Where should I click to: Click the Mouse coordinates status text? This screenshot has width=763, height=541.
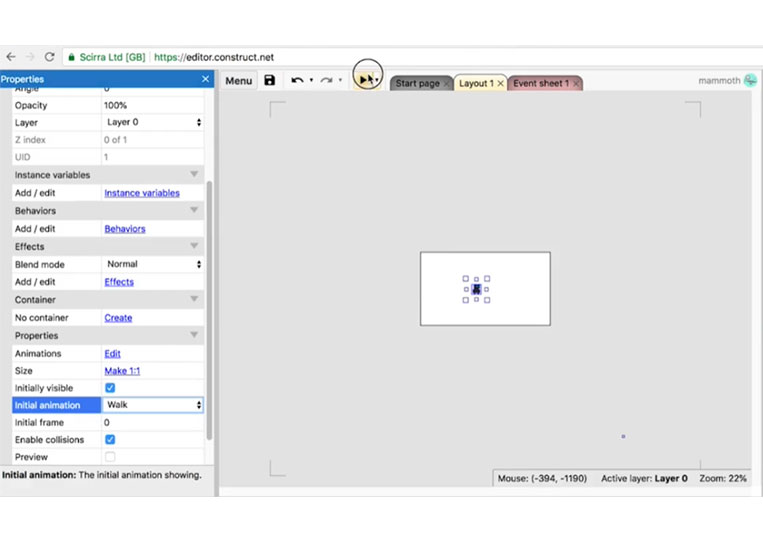[542, 478]
